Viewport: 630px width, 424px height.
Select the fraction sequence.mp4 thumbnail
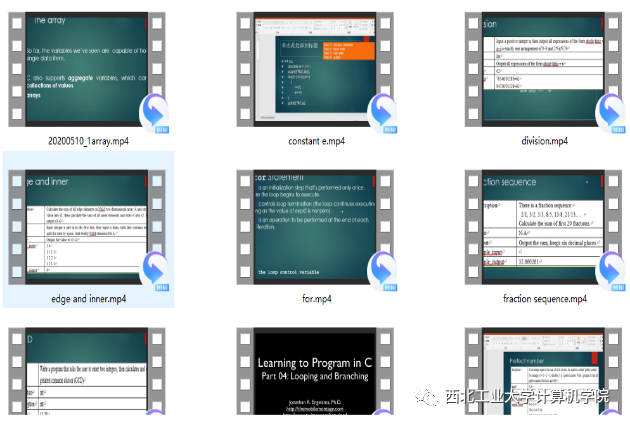point(544,226)
